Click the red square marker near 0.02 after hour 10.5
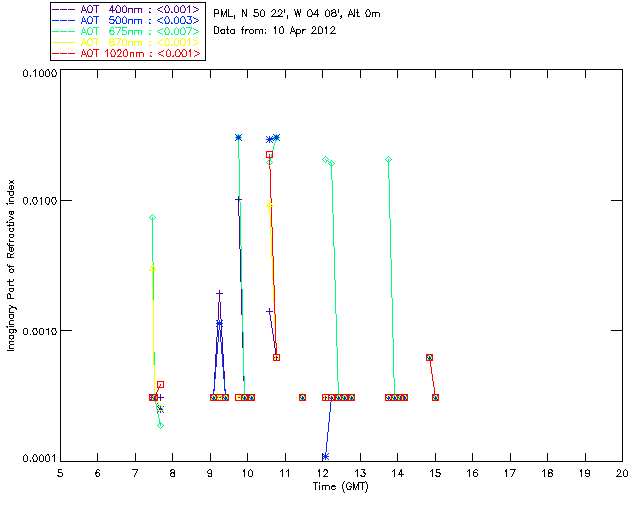This screenshot has width=640, height=512. 269,155
